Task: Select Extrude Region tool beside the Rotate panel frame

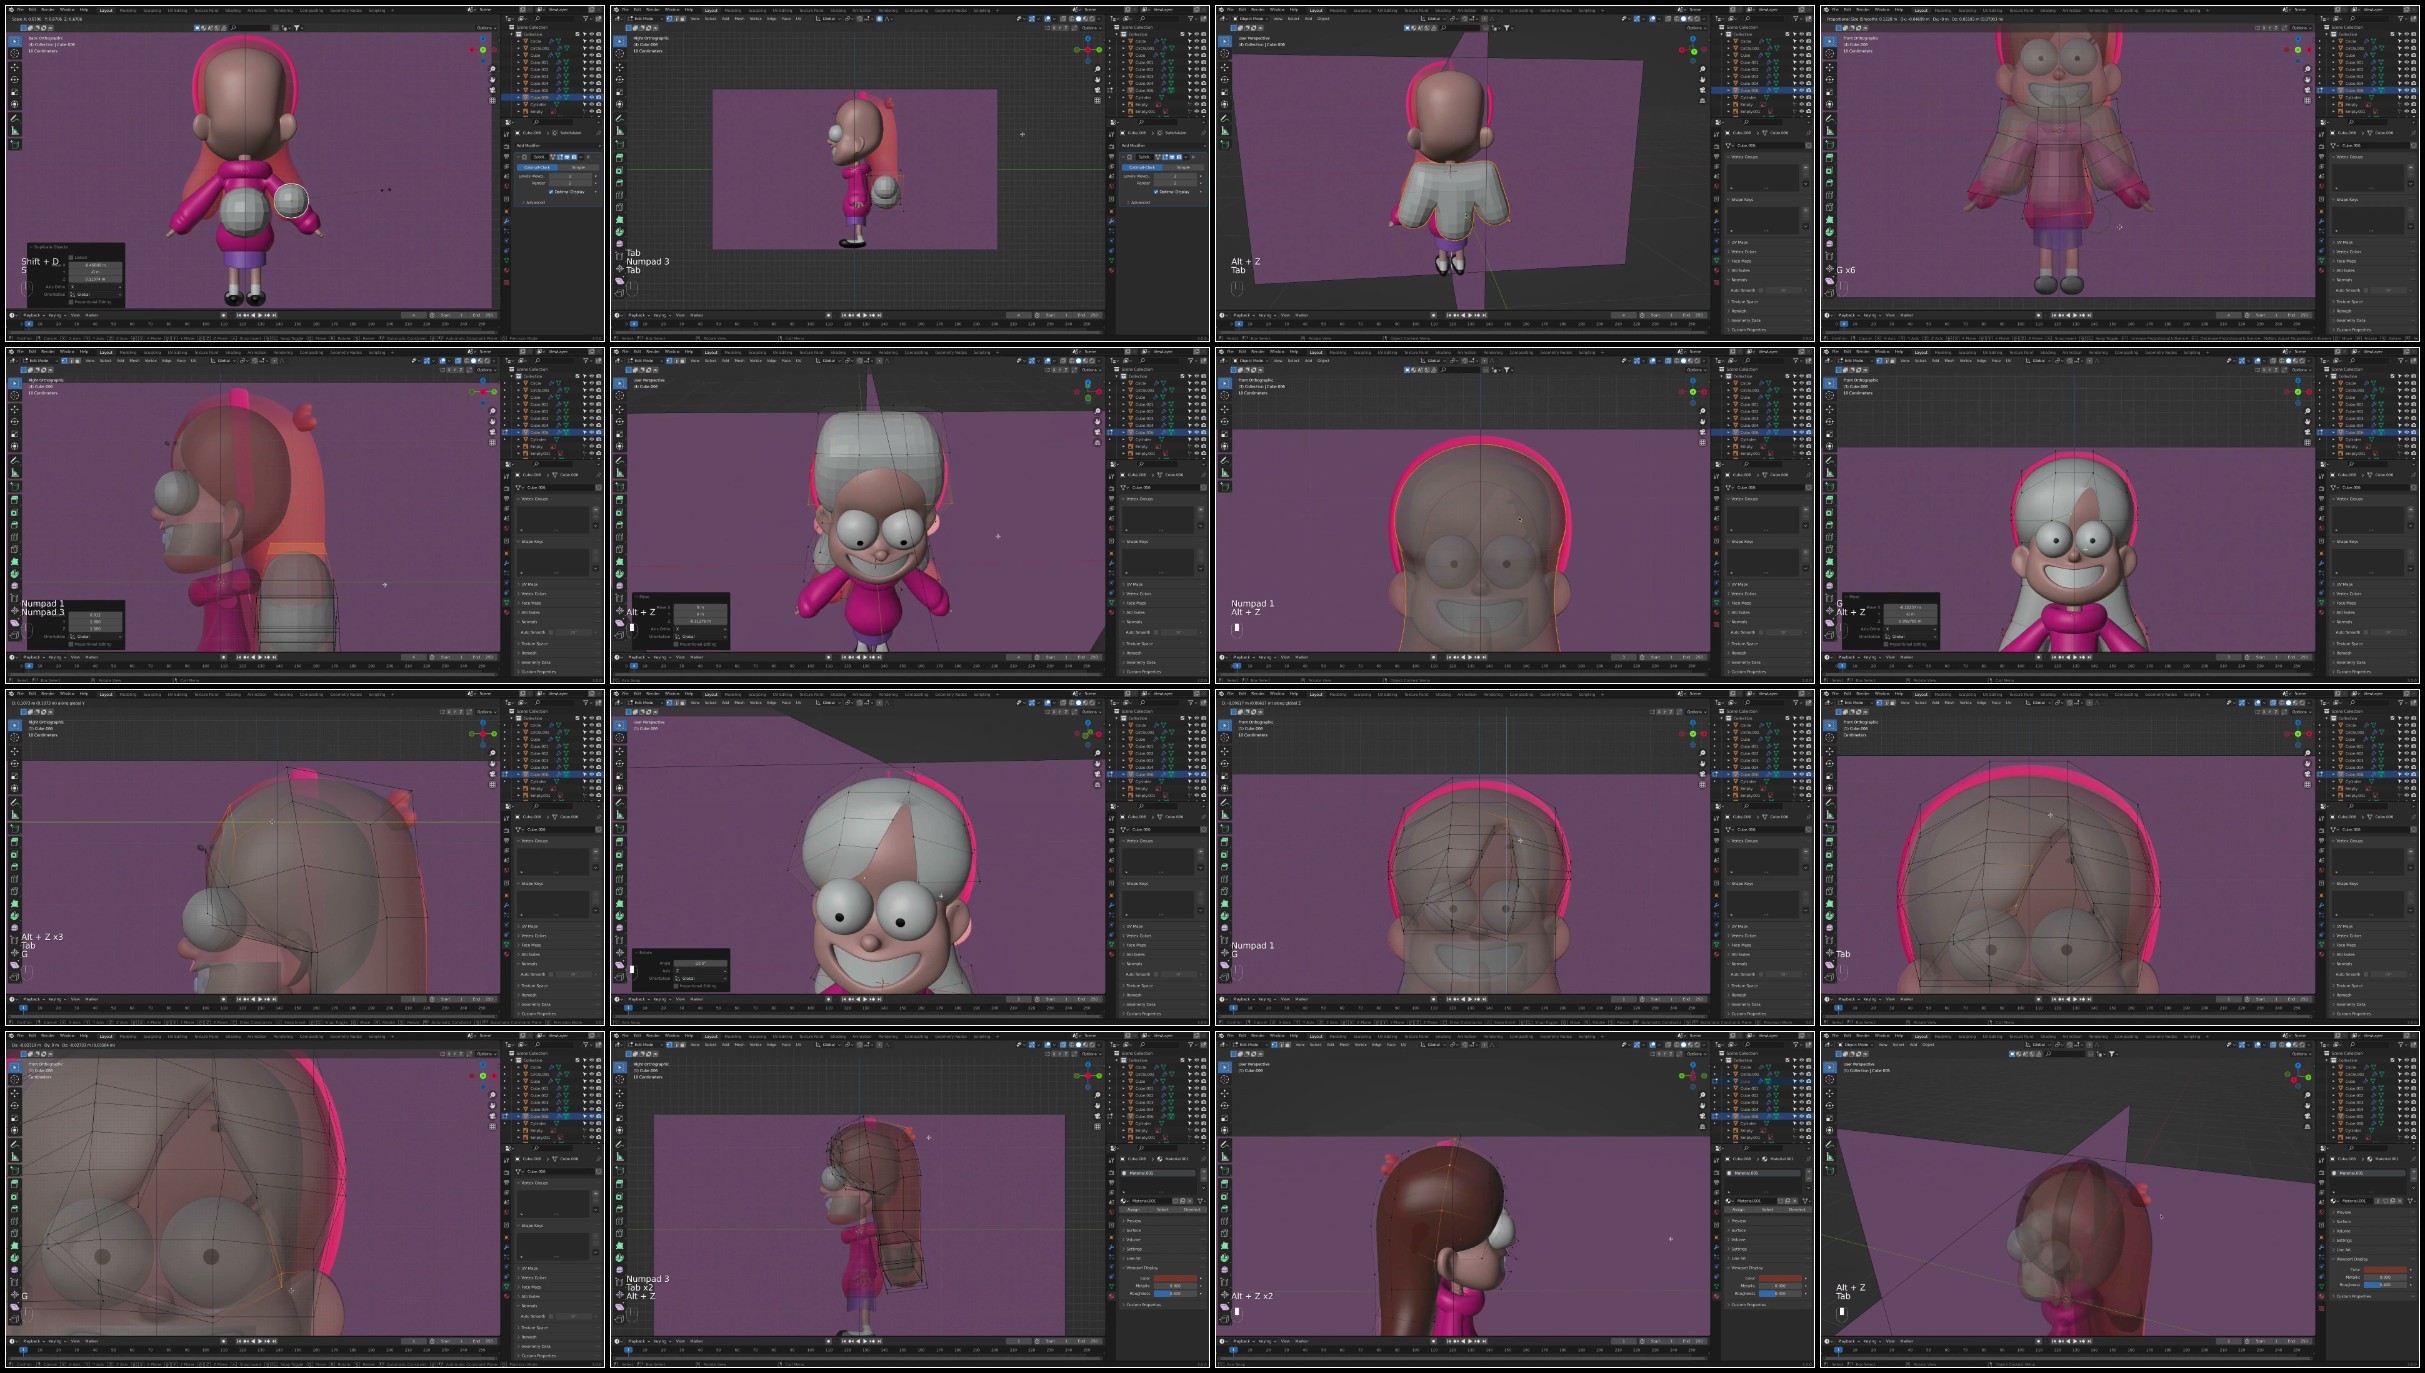Action: (x=620, y=842)
